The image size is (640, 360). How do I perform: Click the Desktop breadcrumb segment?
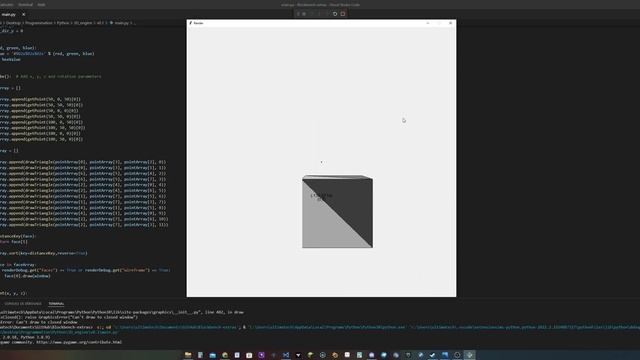[13, 23]
